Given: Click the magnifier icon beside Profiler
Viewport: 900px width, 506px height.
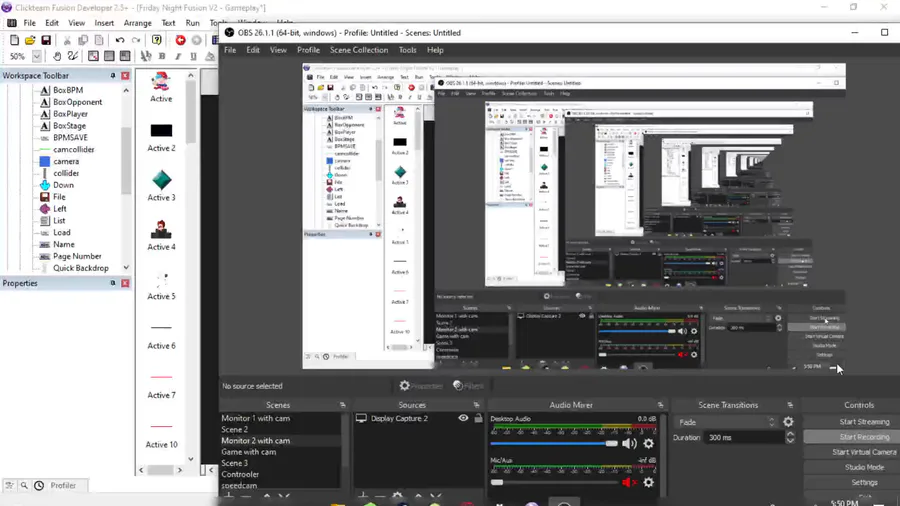Looking at the screenshot, I should [x=24, y=485].
